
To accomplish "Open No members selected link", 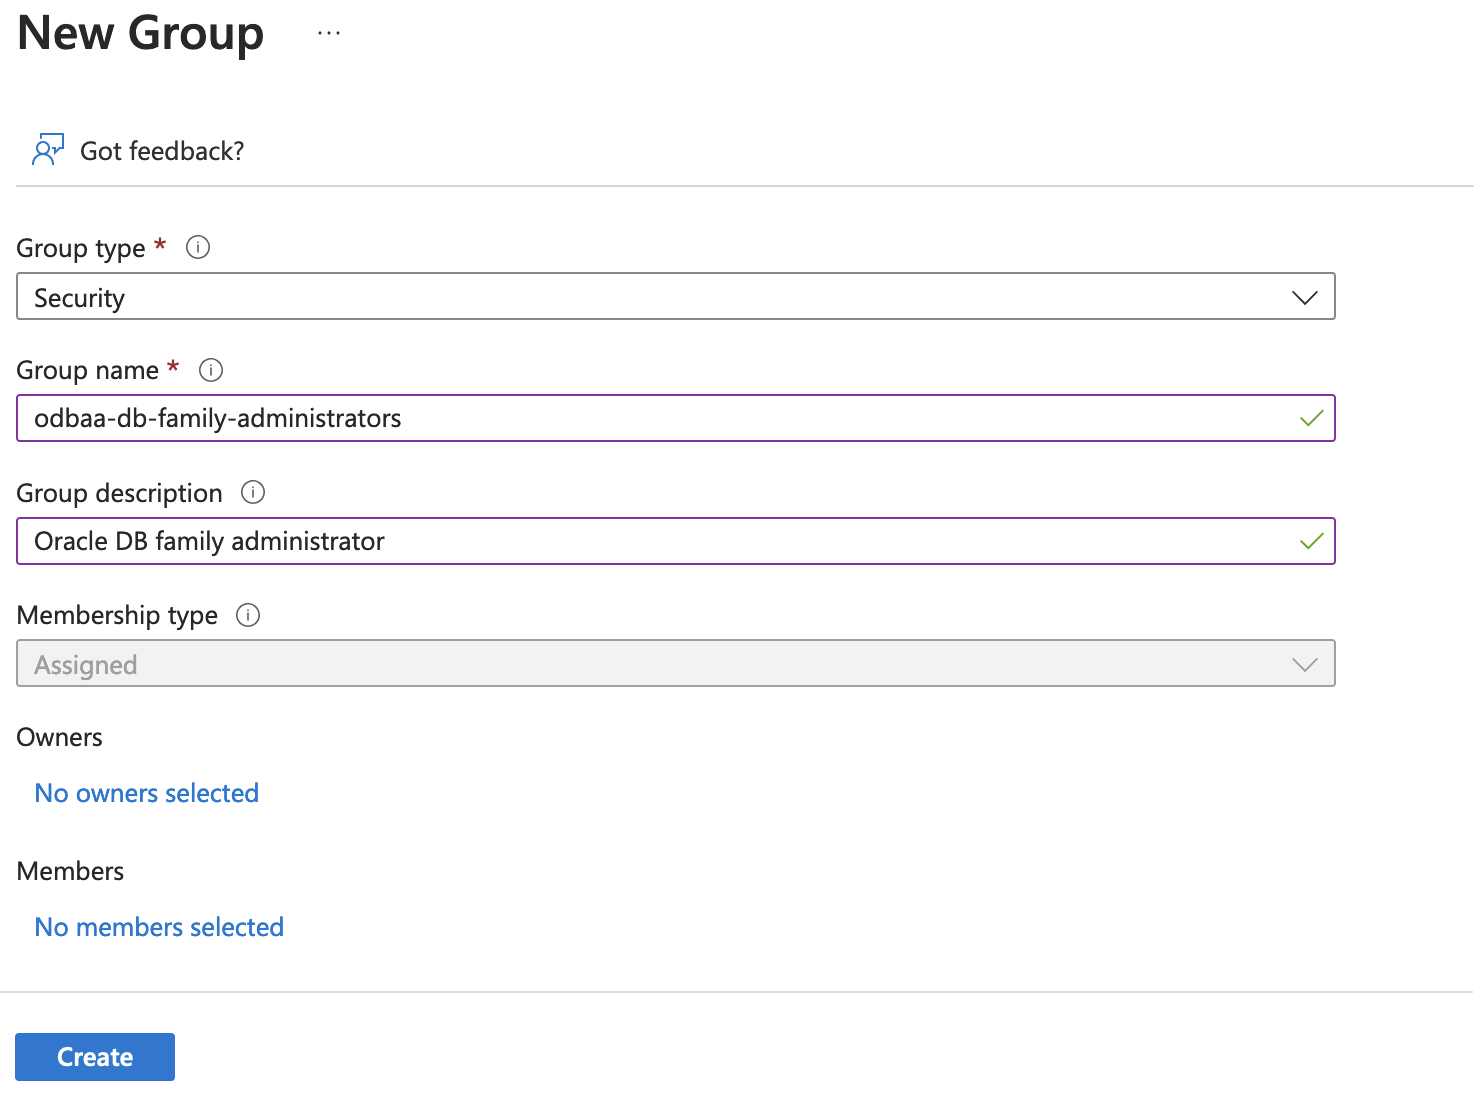I will point(158,926).
